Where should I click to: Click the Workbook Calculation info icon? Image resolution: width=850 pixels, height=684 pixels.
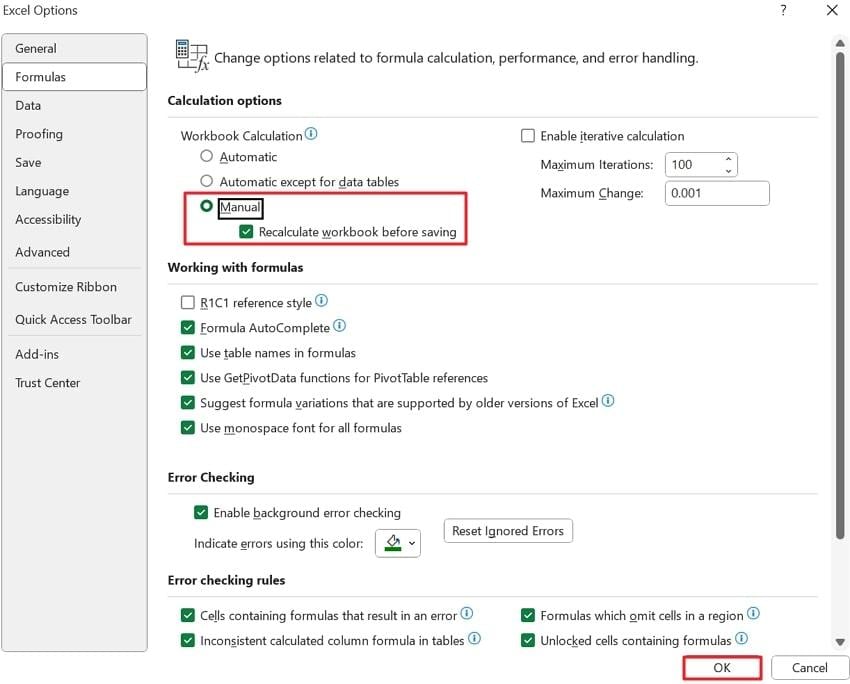tap(311, 133)
